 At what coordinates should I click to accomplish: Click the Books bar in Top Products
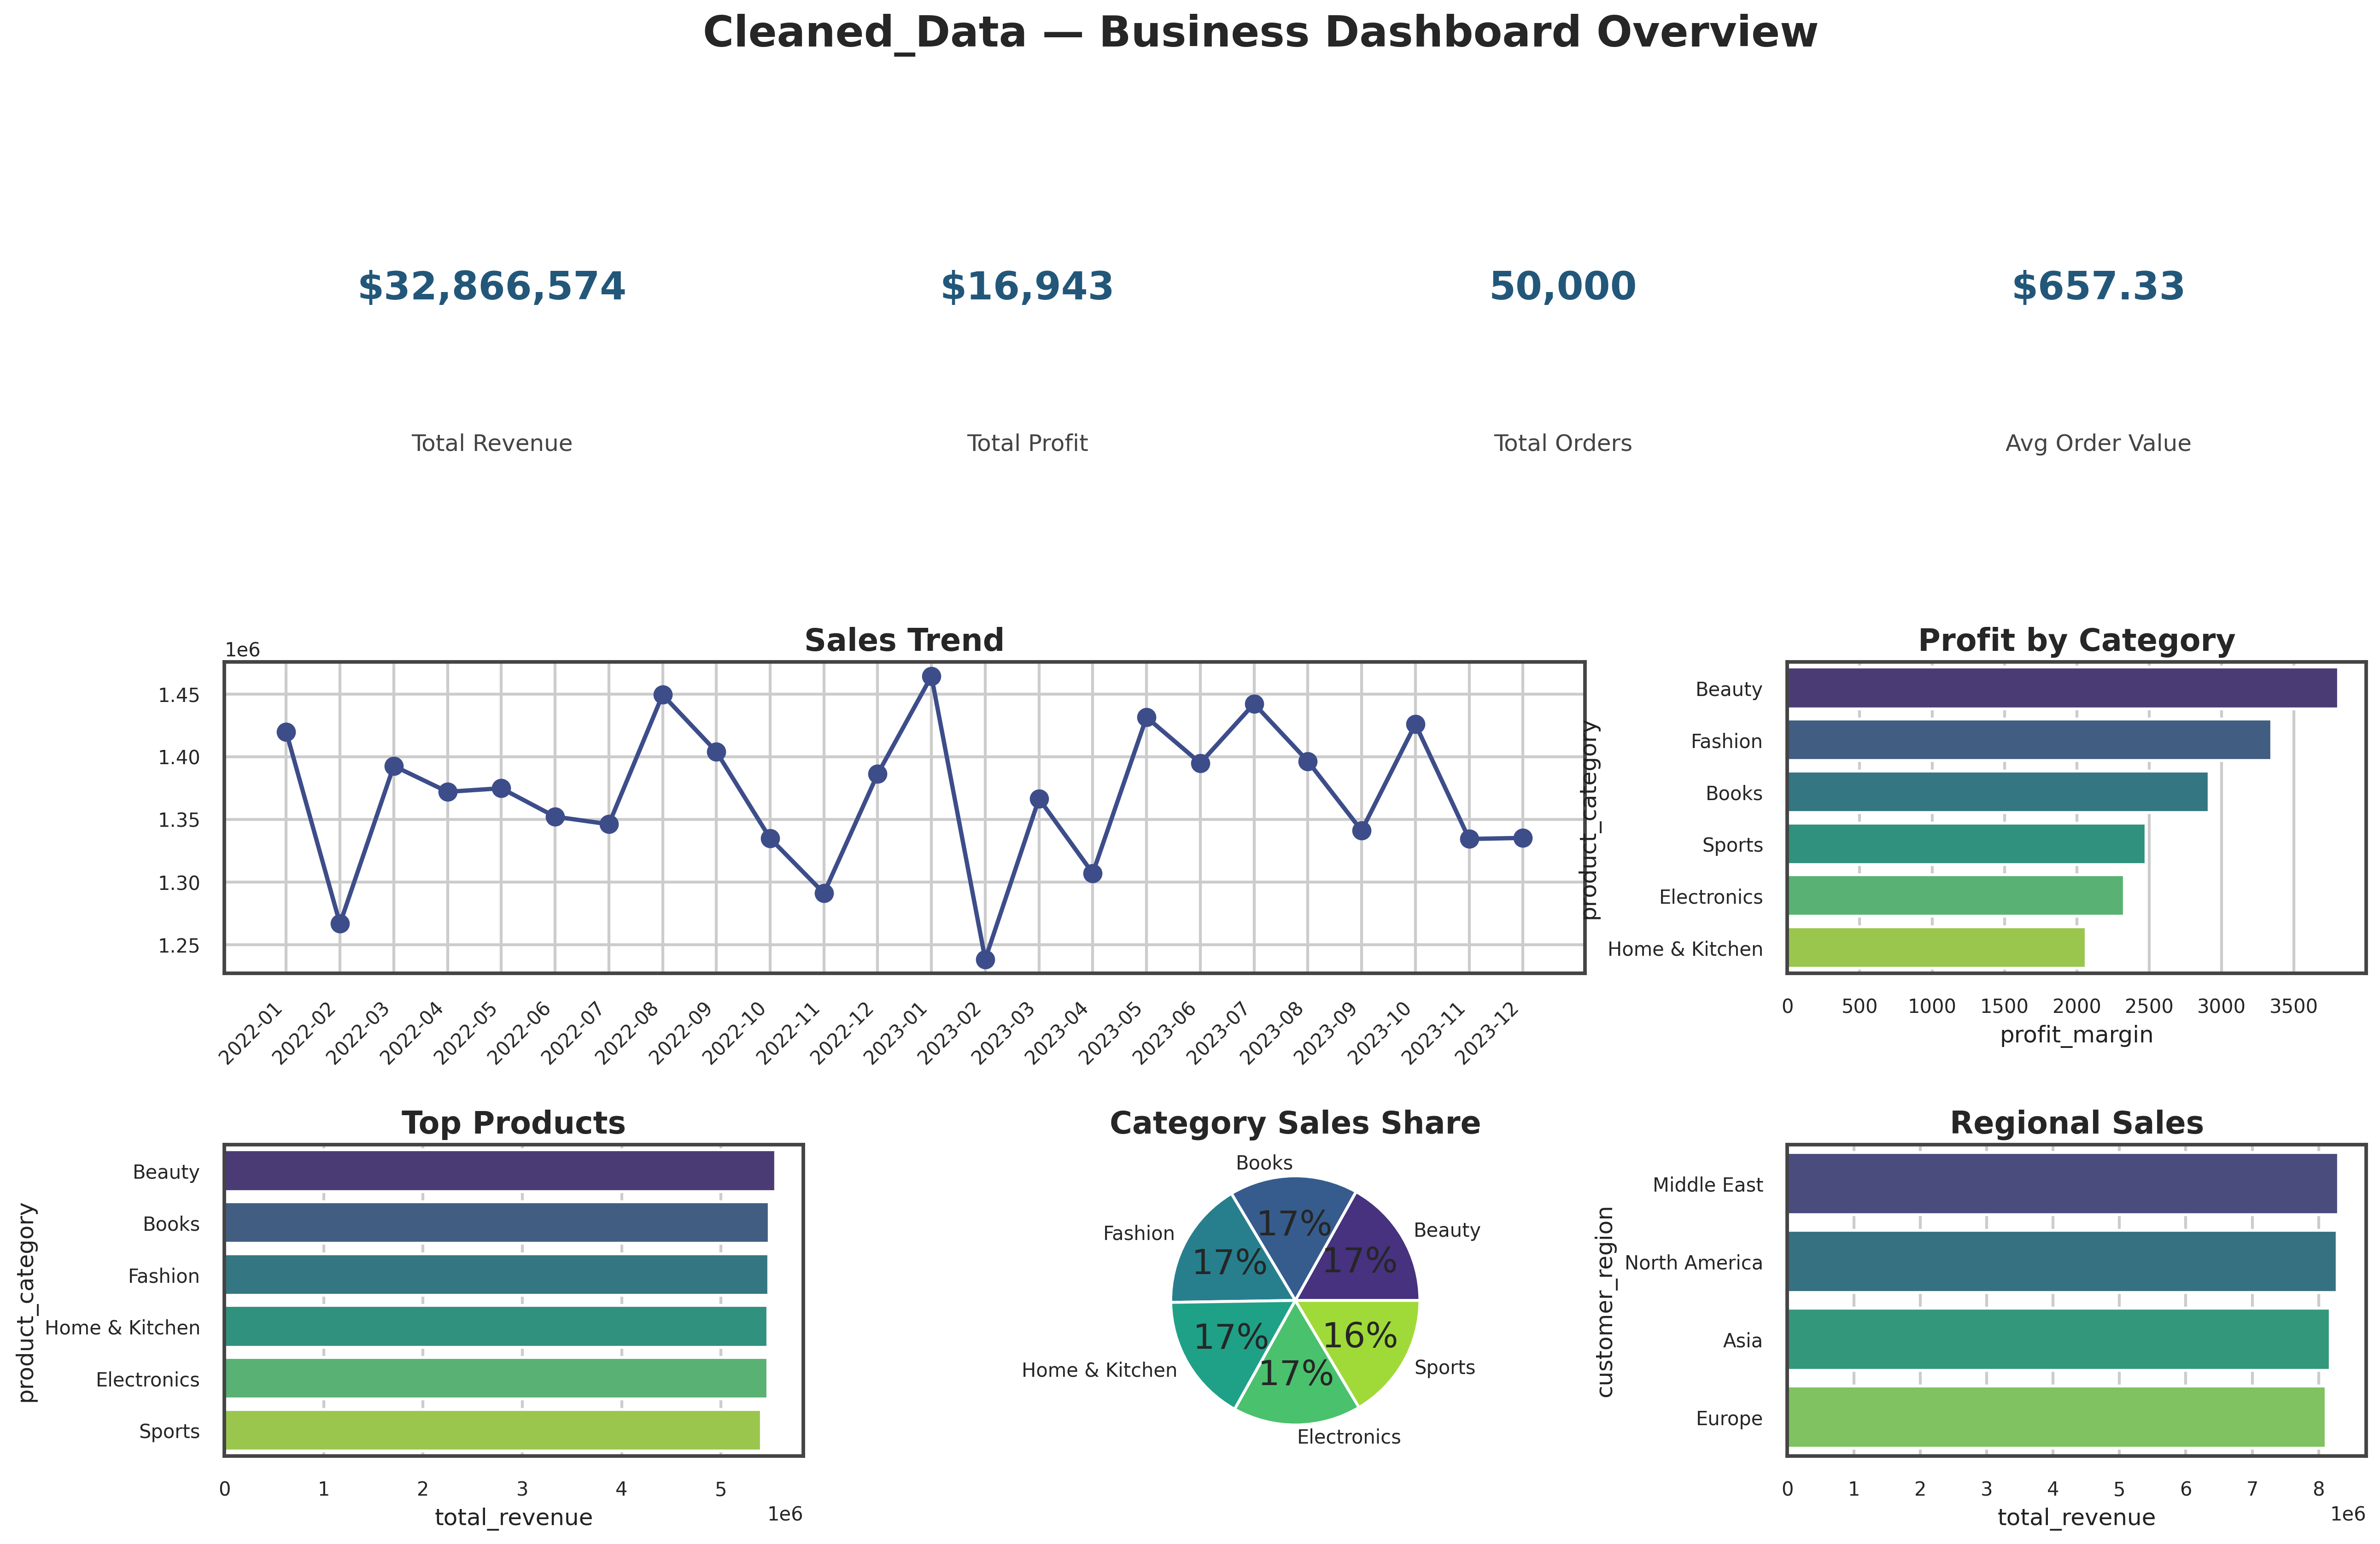pos(496,1223)
